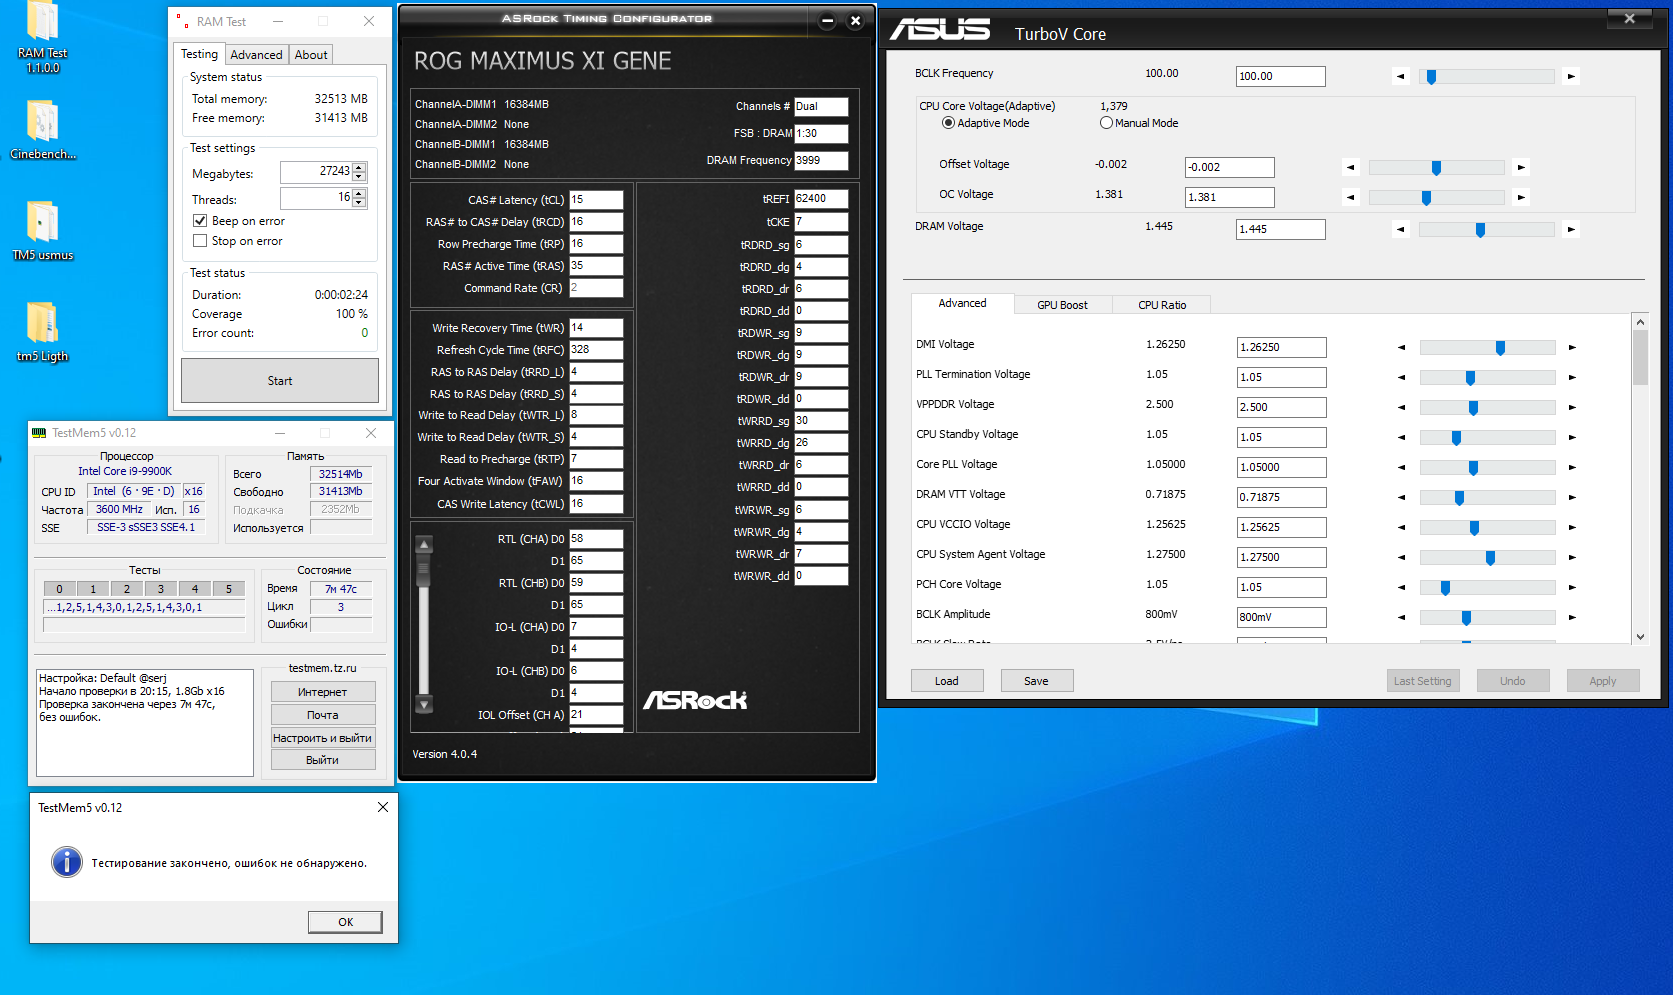The height and width of the screenshot is (995, 1673).
Task: Increase BCLK Frequency with the right arrow
Action: [1571, 76]
